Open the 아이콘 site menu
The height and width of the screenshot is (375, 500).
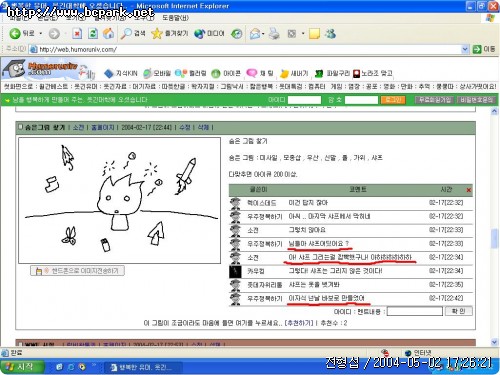point(226,73)
